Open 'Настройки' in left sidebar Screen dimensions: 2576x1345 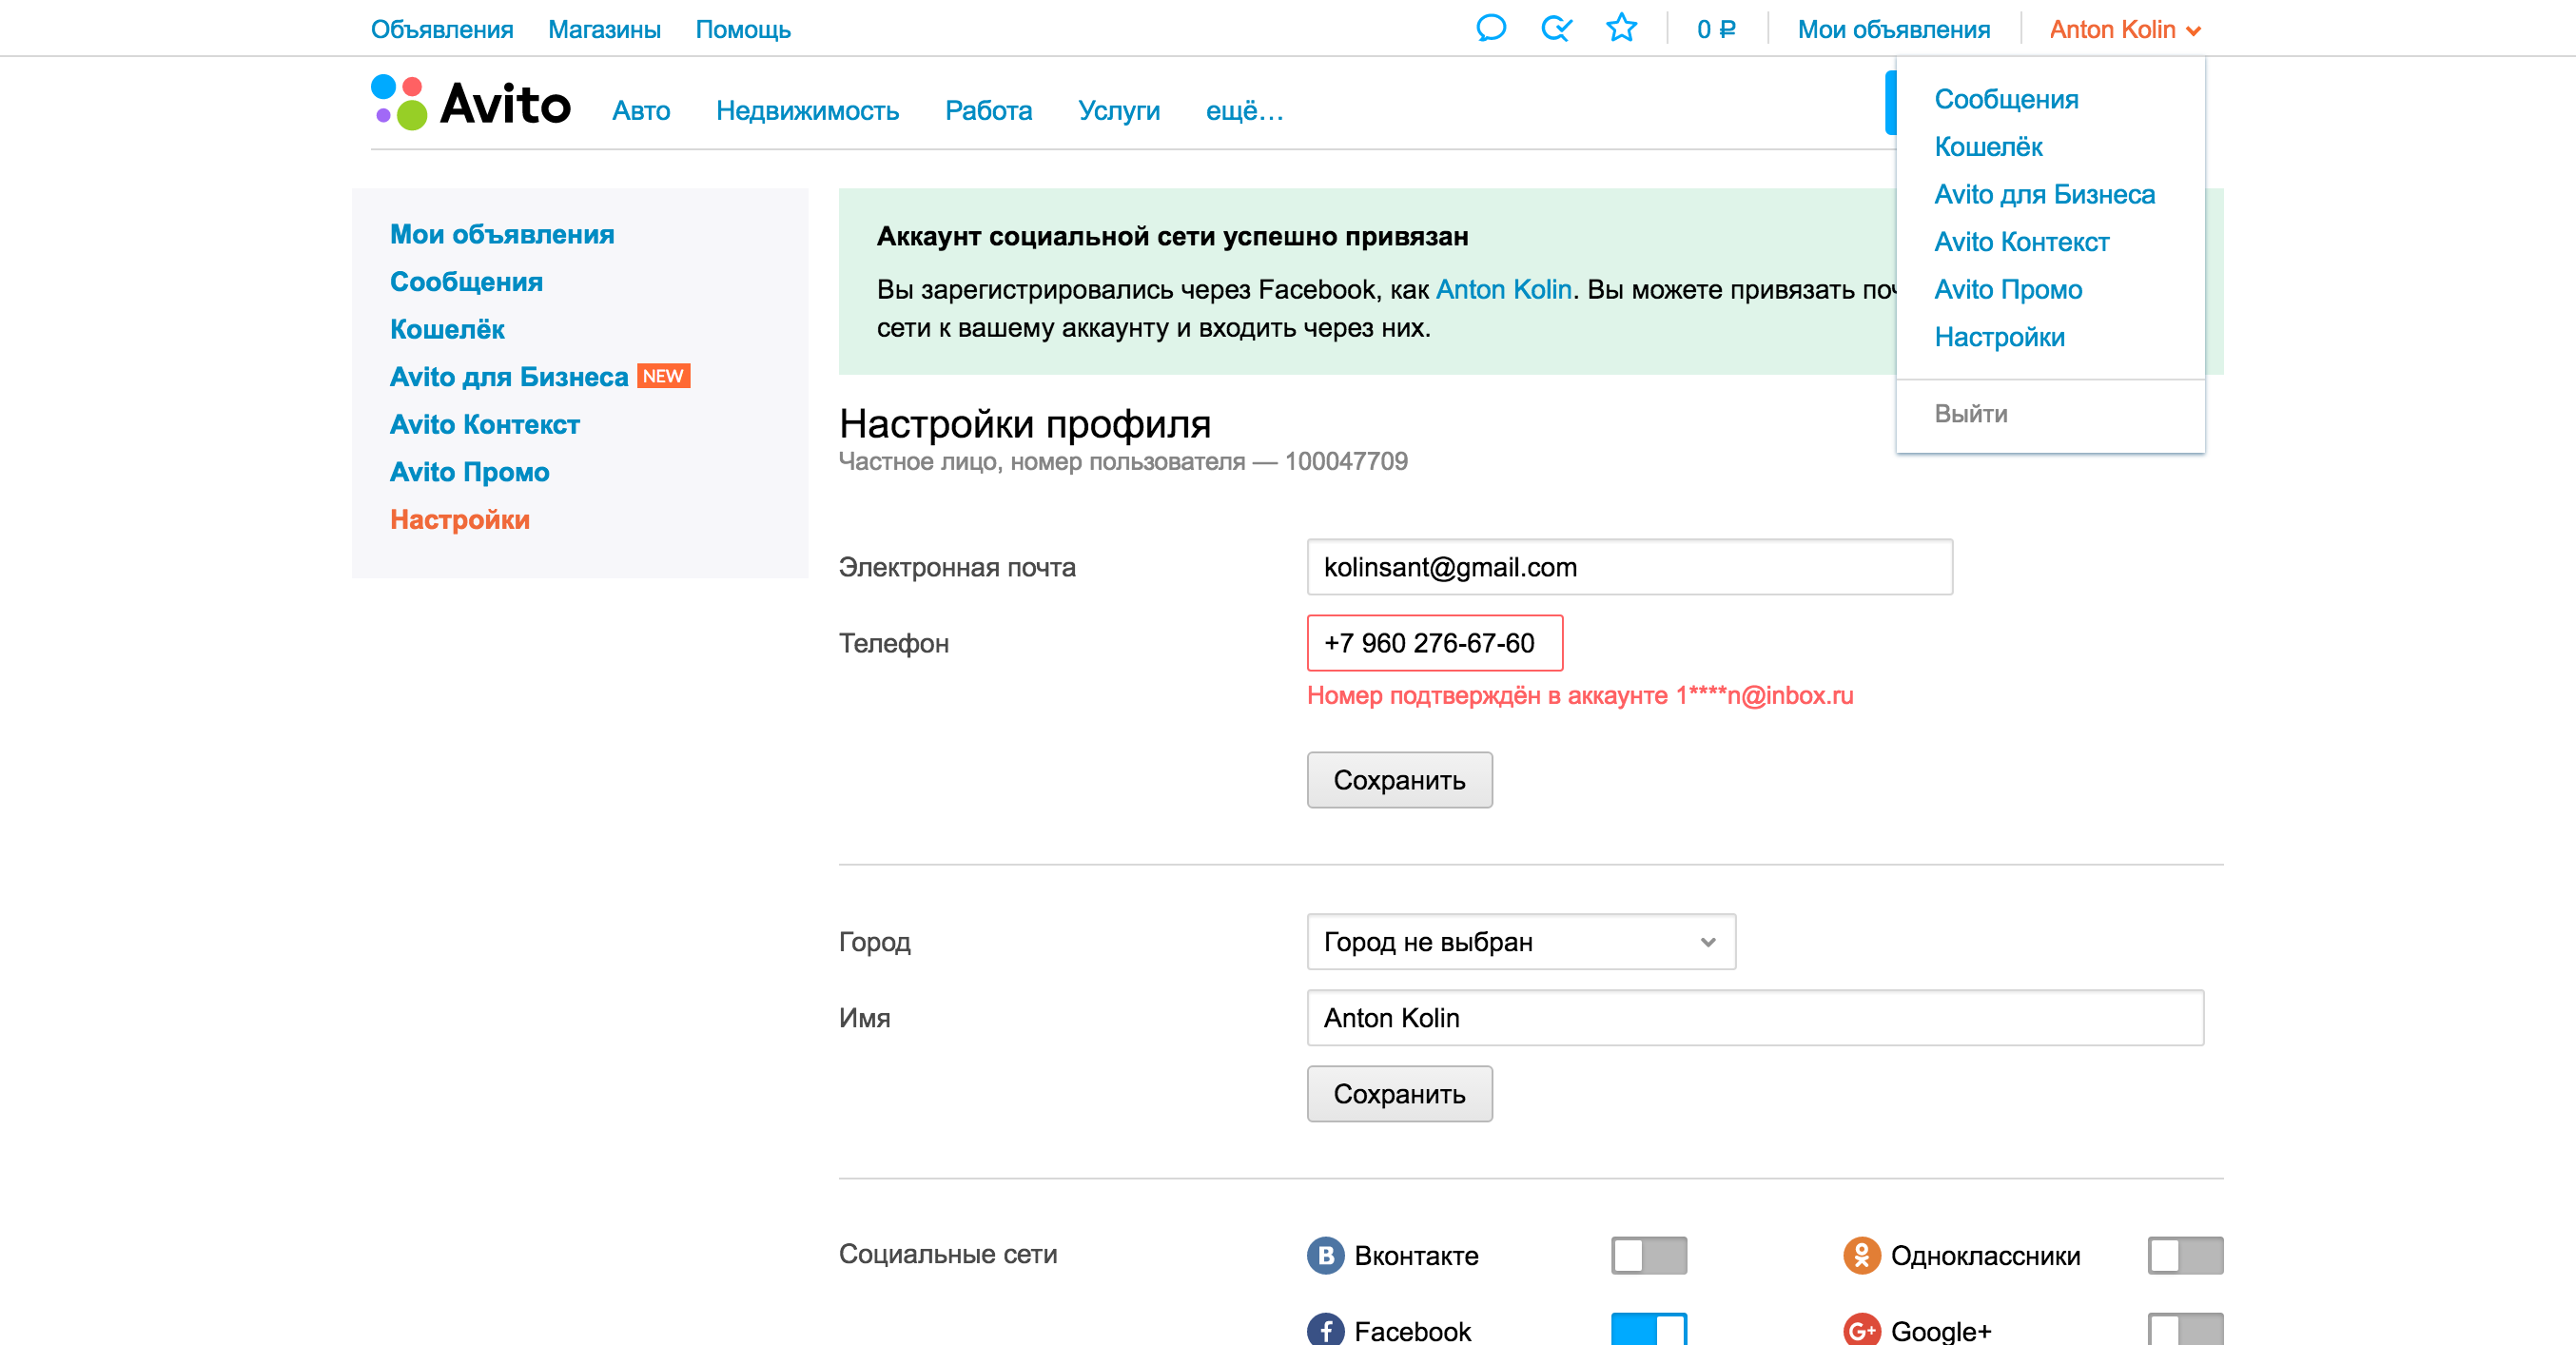pyautogui.click(x=459, y=520)
